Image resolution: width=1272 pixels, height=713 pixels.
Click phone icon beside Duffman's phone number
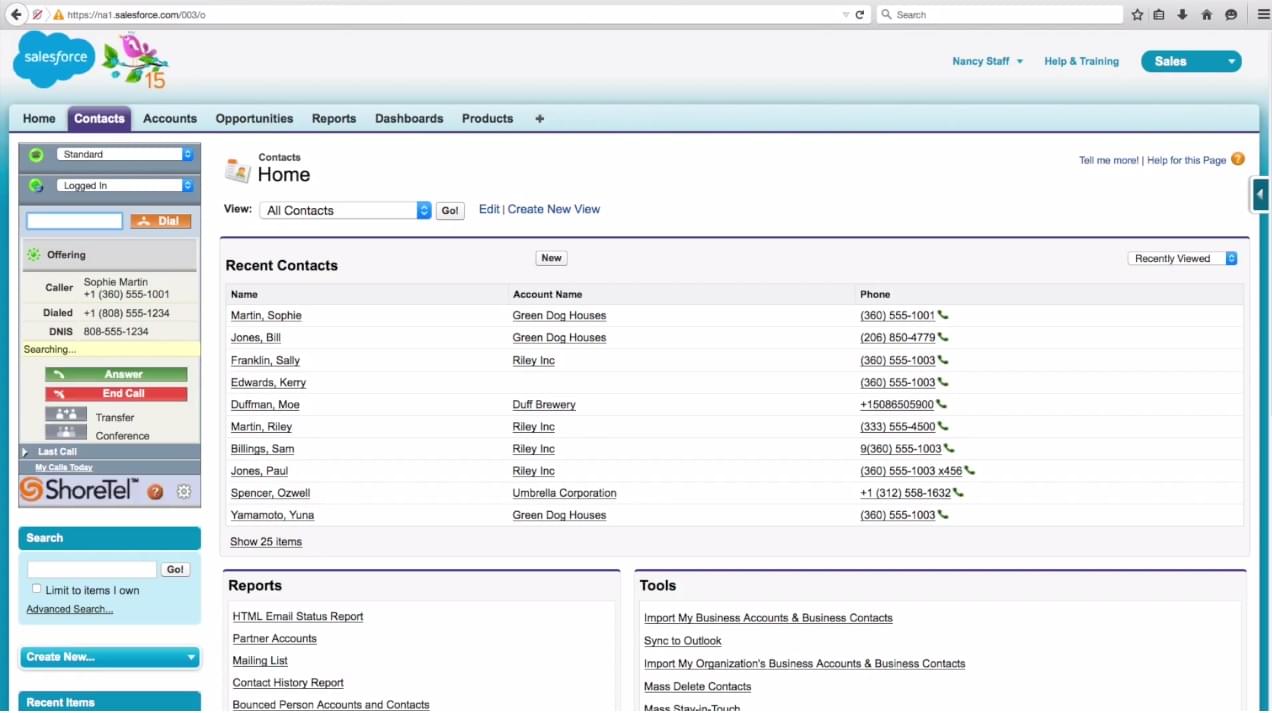click(x=941, y=405)
